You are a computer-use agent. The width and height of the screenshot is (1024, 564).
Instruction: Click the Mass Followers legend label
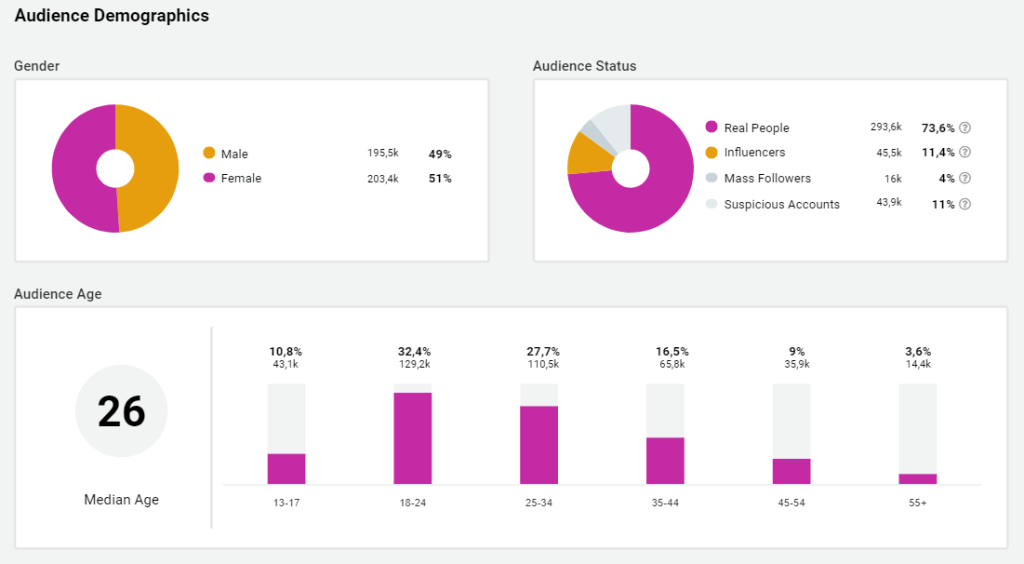[767, 178]
